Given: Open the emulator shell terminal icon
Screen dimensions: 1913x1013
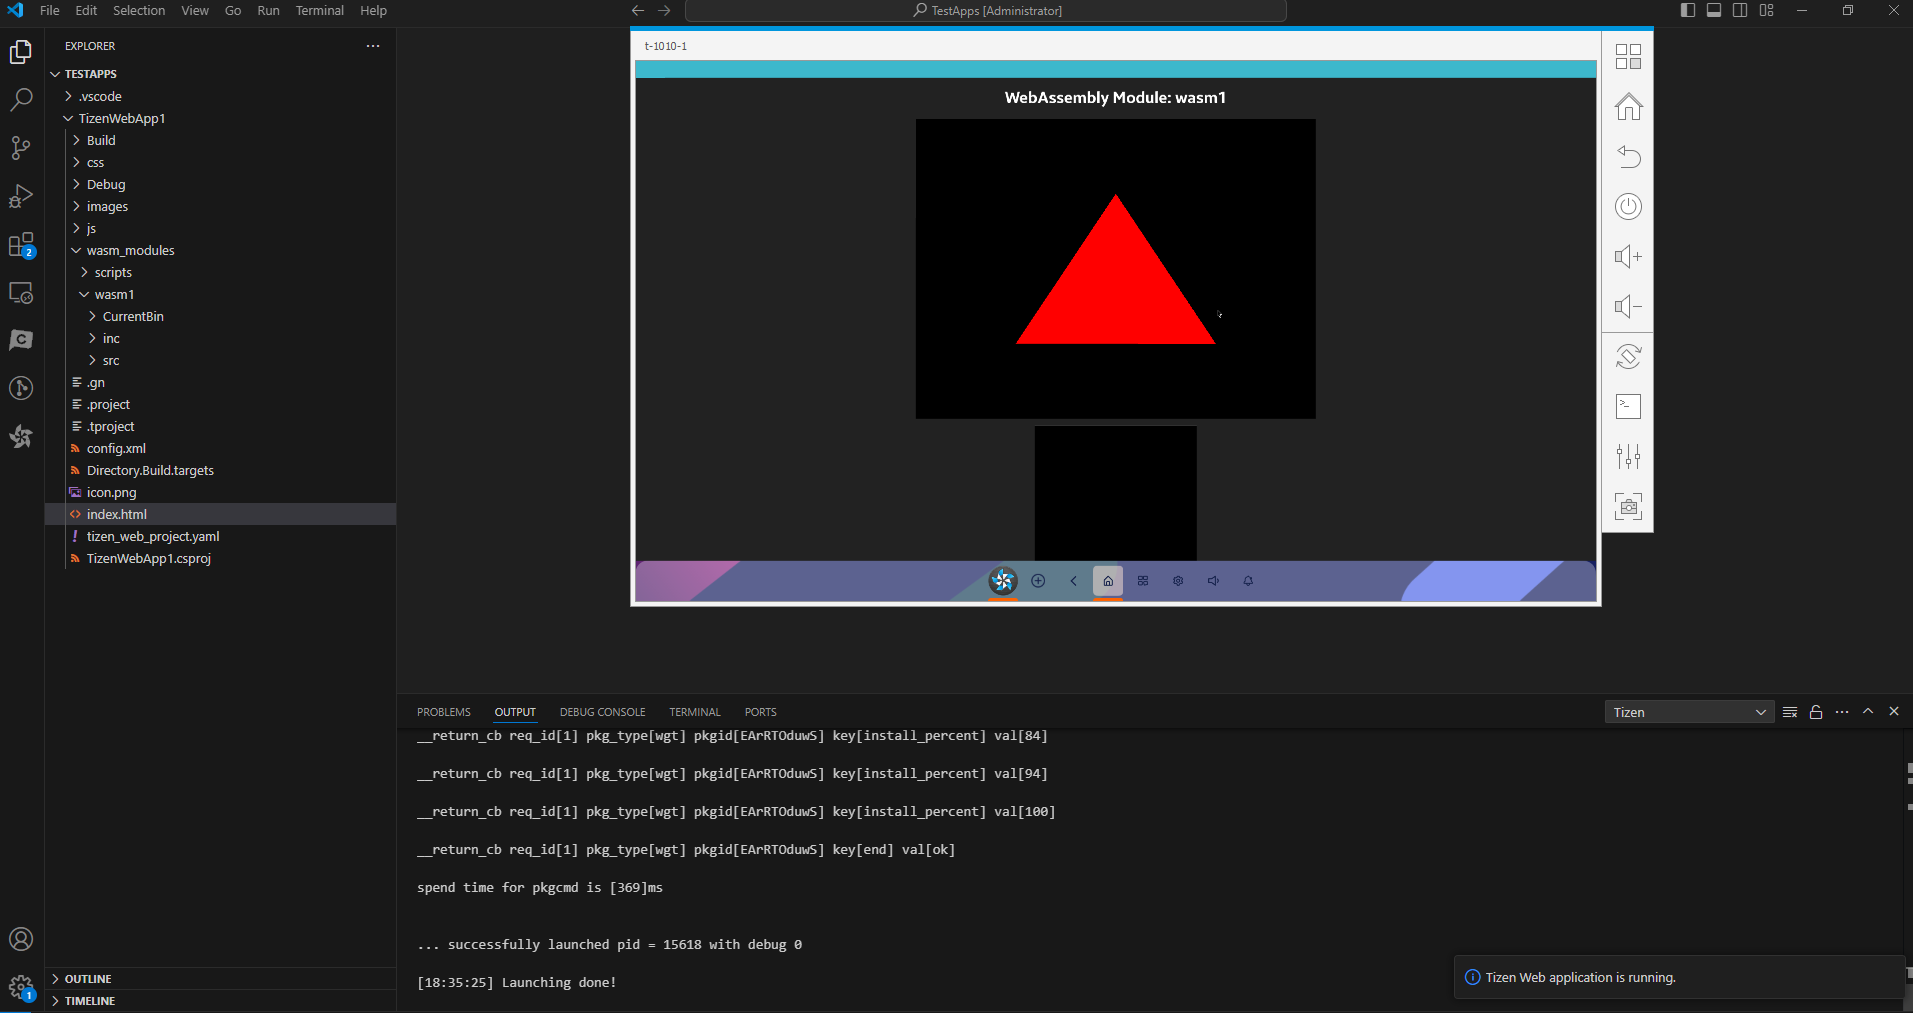Looking at the screenshot, I should pyautogui.click(x=1627, y=406).
